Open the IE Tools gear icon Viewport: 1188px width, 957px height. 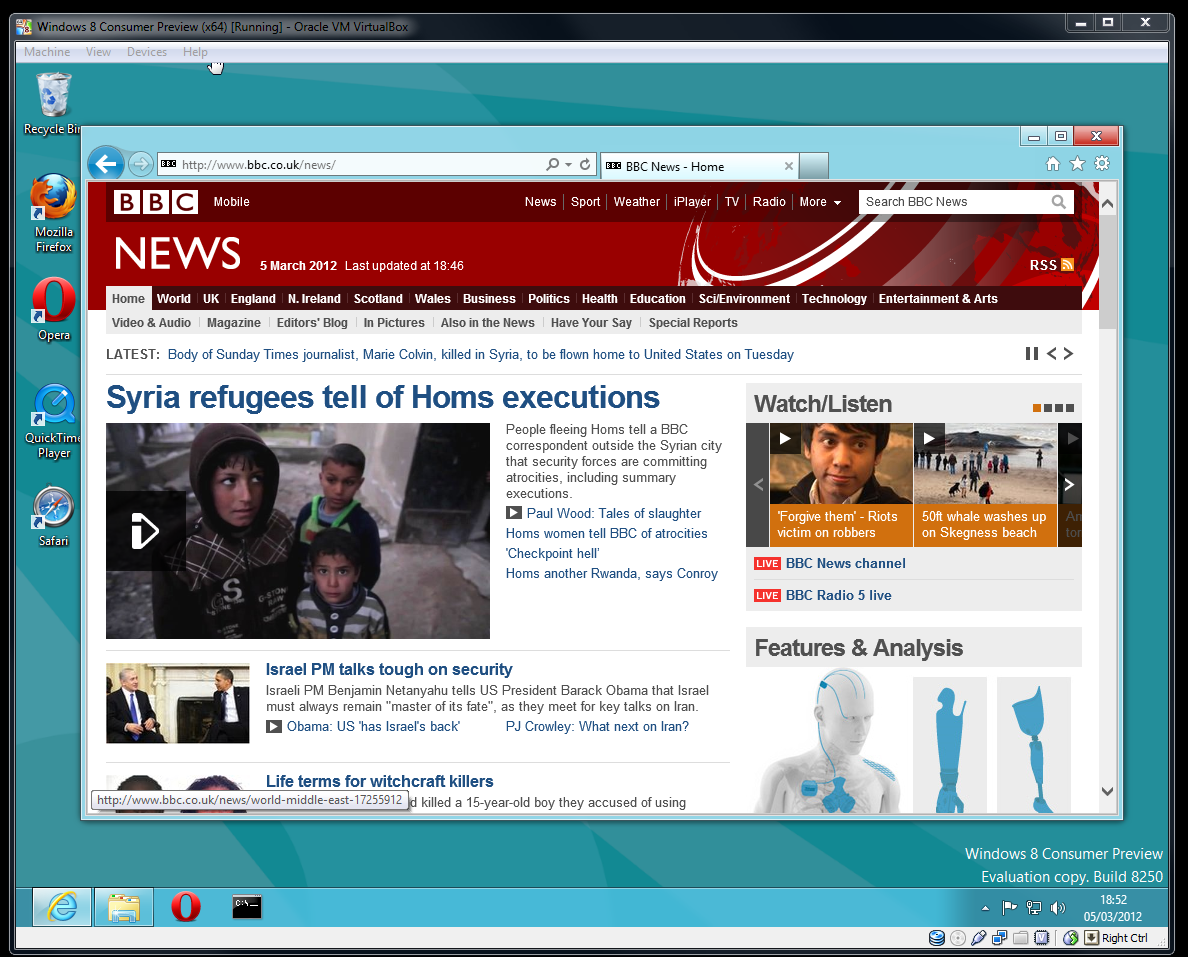[x=1102, y=164]
